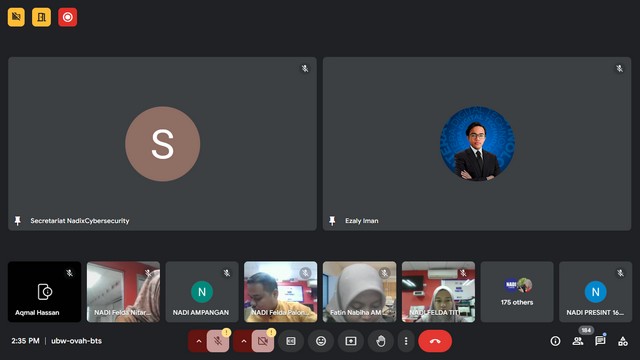The image size is (640, 360).
Task: Toggle closed captions button
Action: coord(291,341)
